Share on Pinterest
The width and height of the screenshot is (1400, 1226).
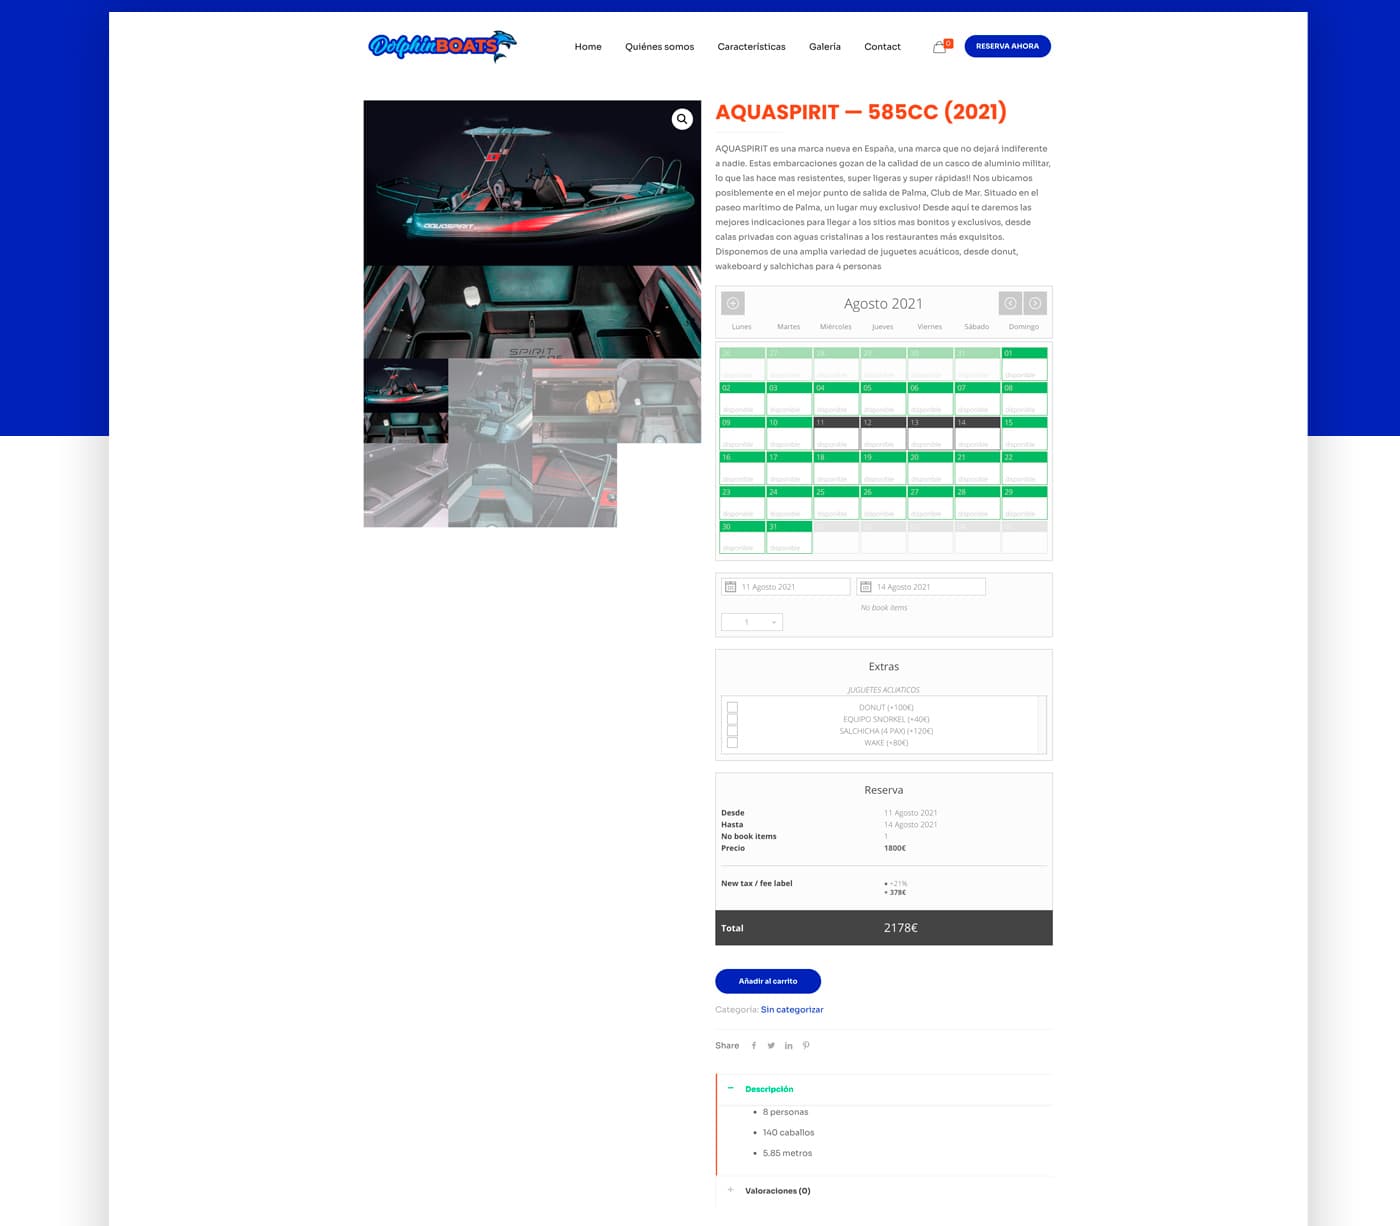(x=806, y=1046)
